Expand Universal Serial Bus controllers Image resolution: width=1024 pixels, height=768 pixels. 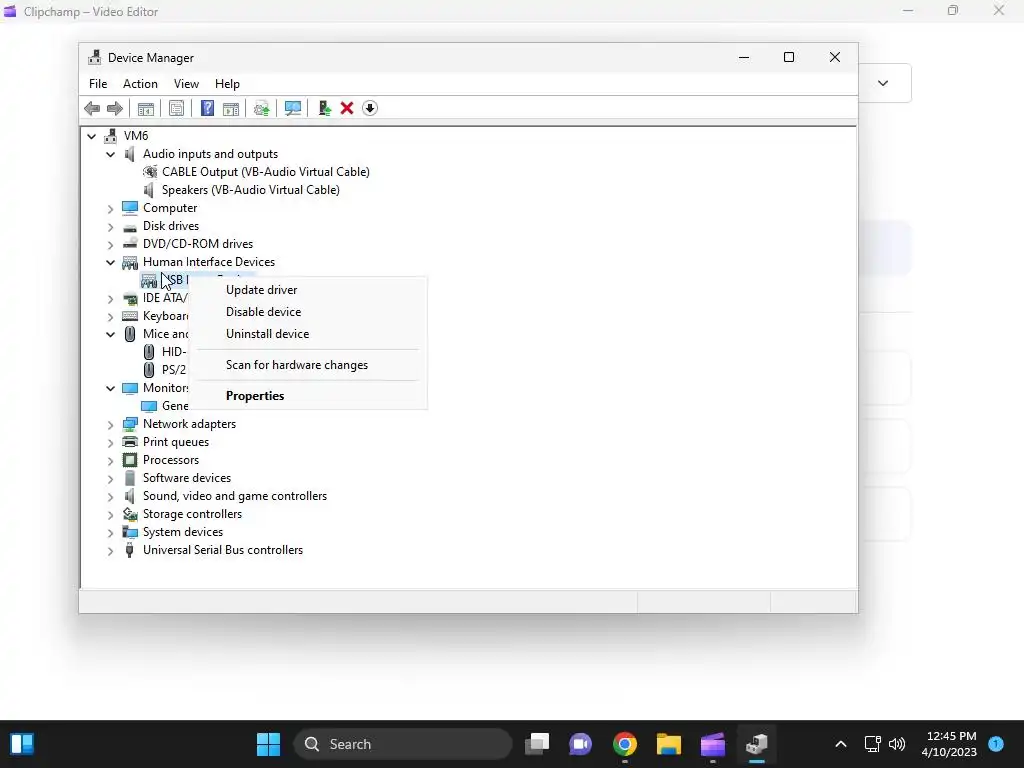(x=110, y=551)
